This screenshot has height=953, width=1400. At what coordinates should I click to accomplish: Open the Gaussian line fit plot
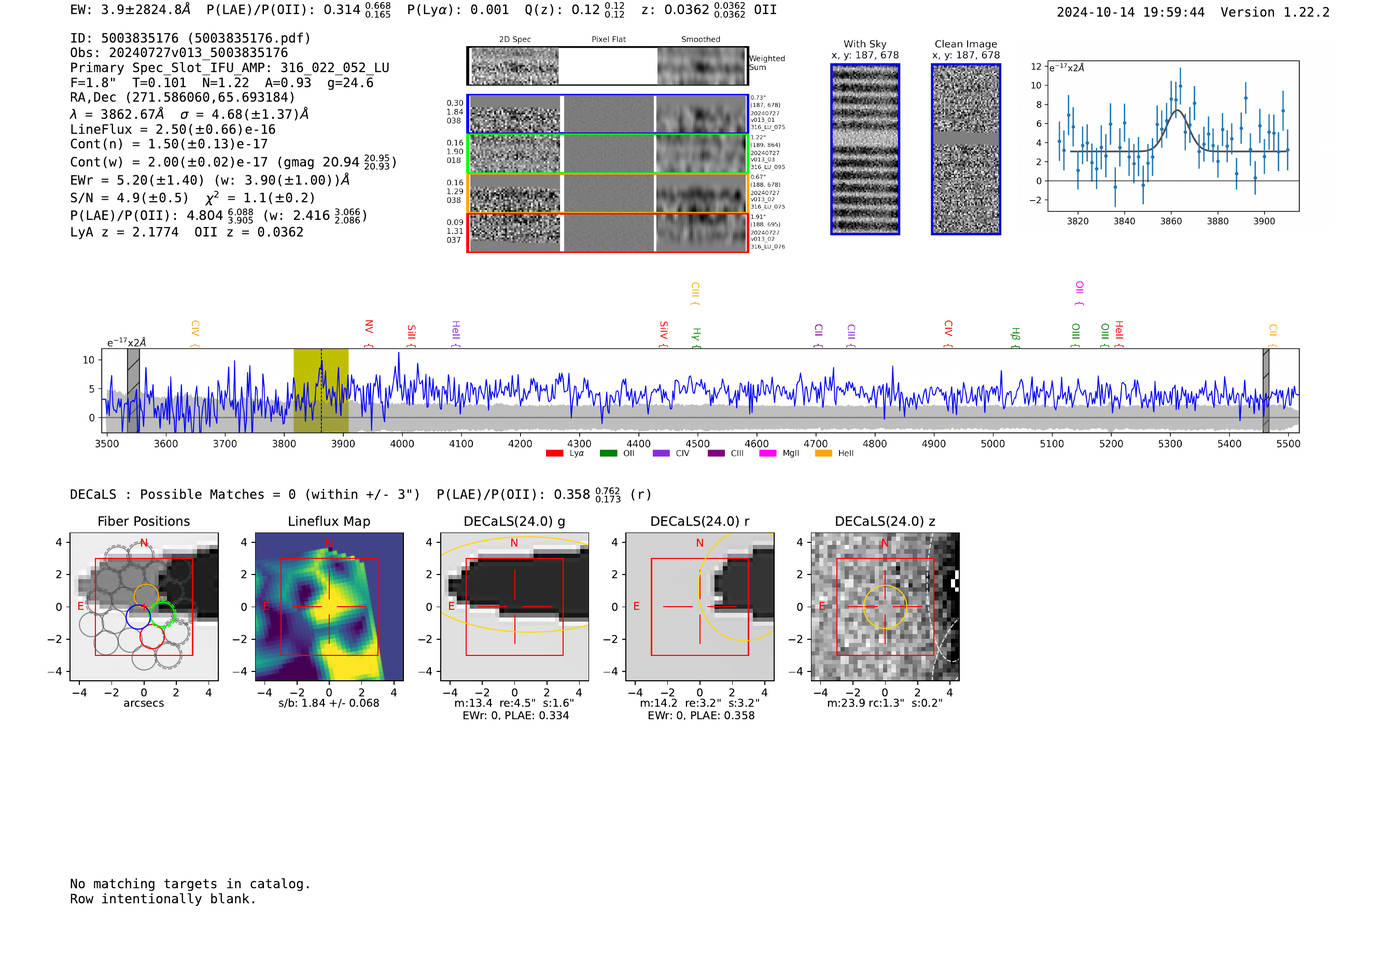tap(1172, 136)
